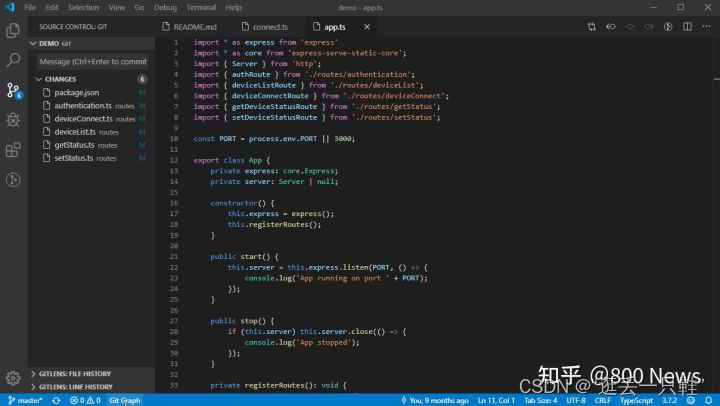Click the SOURCE CONTROL: GIT panel title
720x406 pixels.
73,27
